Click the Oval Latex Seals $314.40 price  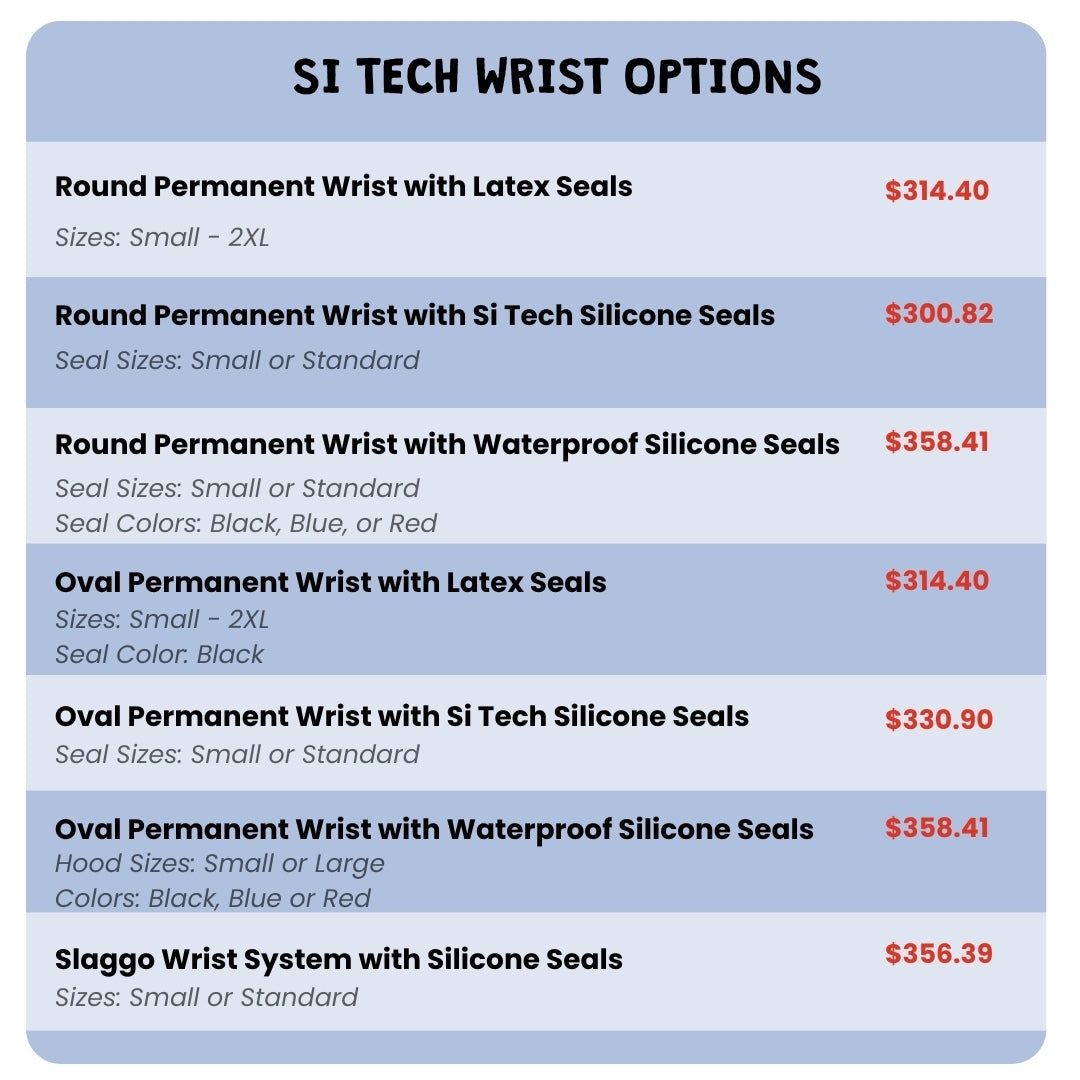tap(936, 581)
